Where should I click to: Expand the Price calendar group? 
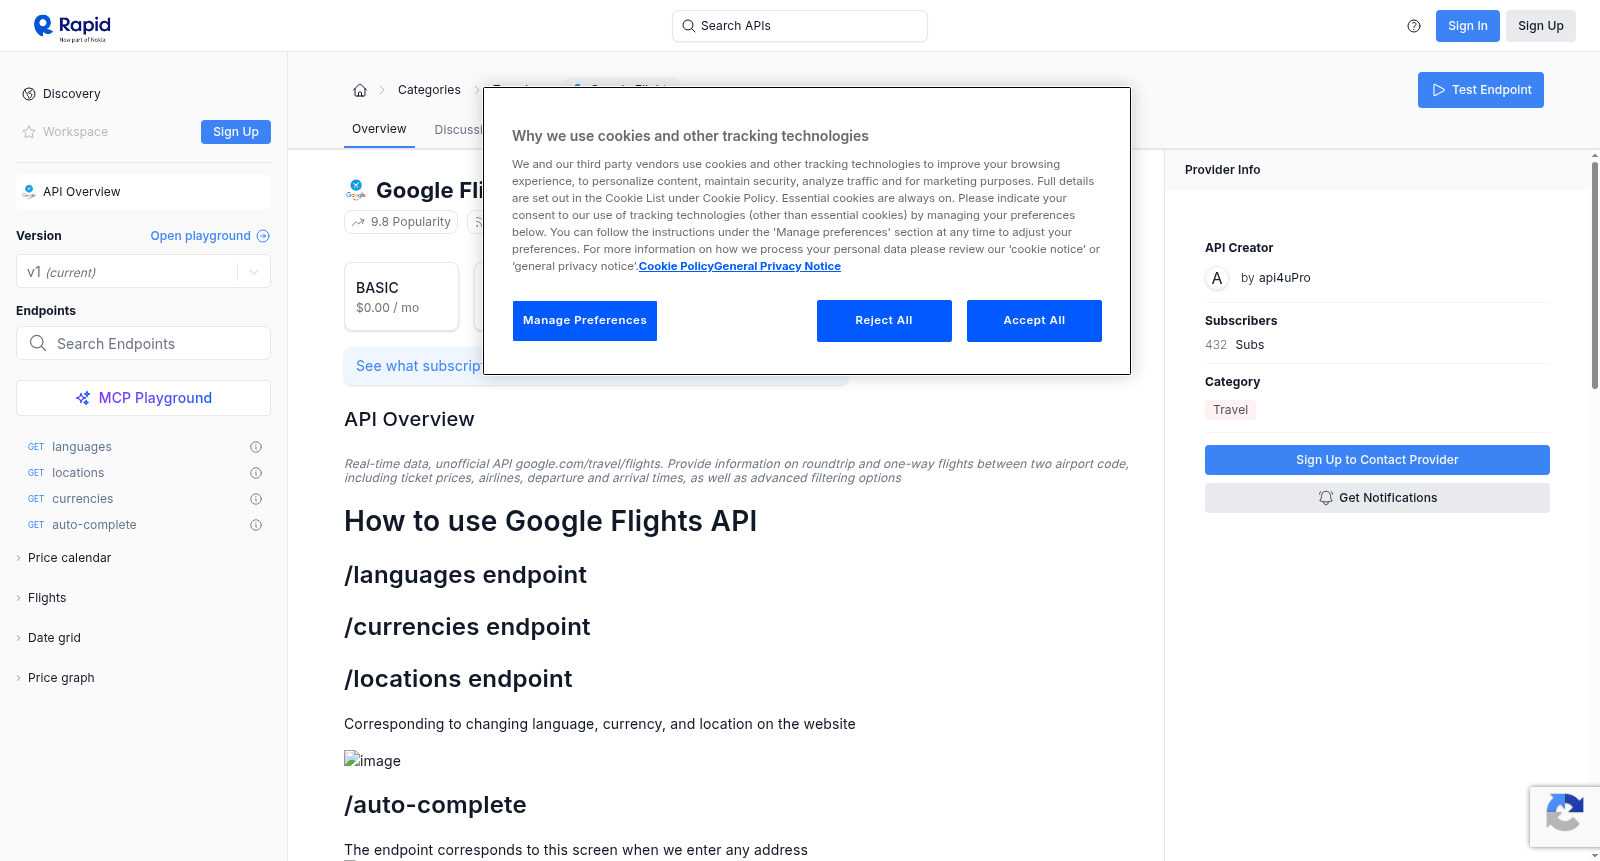tap(69, 558)
